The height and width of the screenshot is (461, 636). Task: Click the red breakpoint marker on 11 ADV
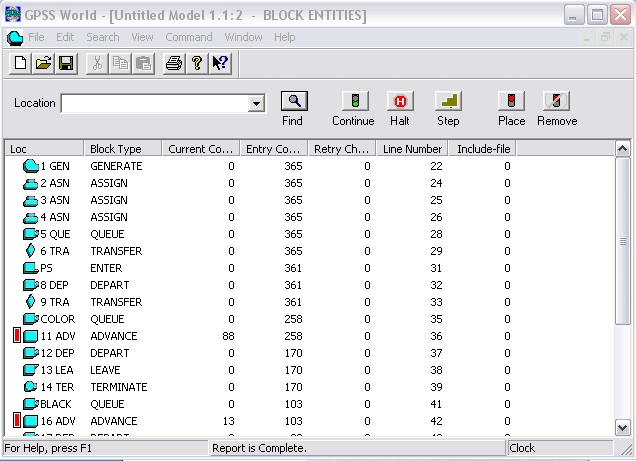click(17, 336)
